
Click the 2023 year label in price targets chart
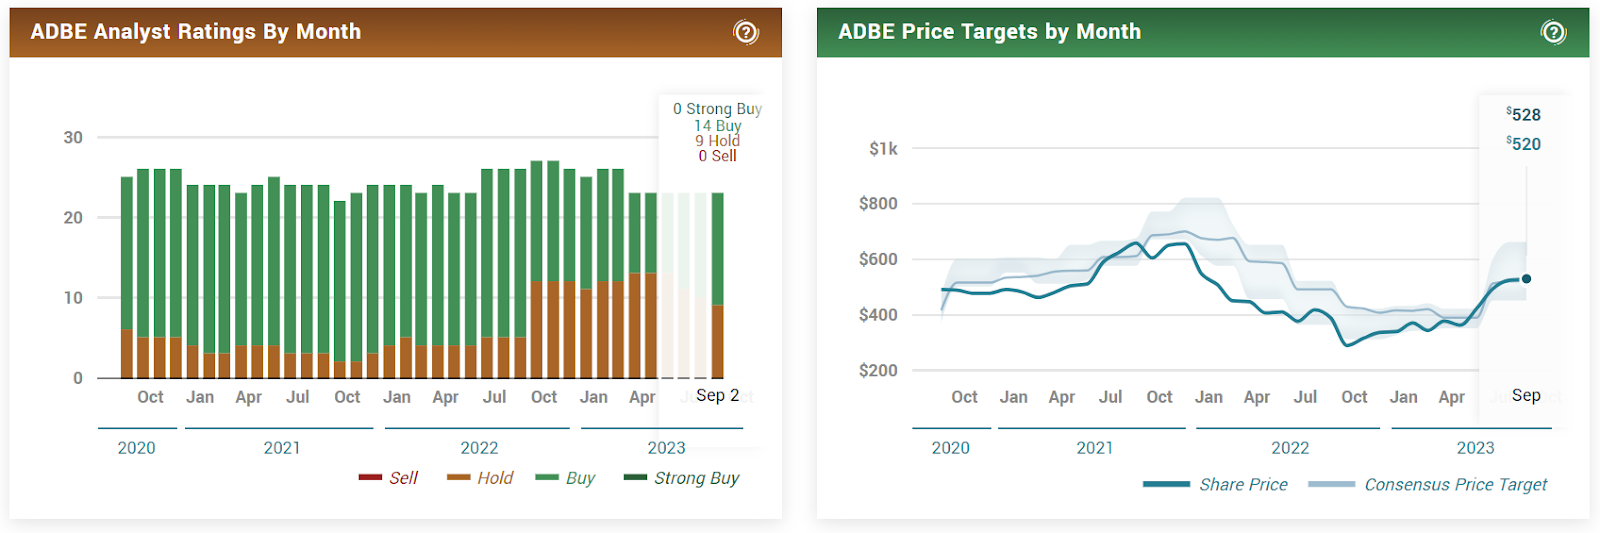1475,448
